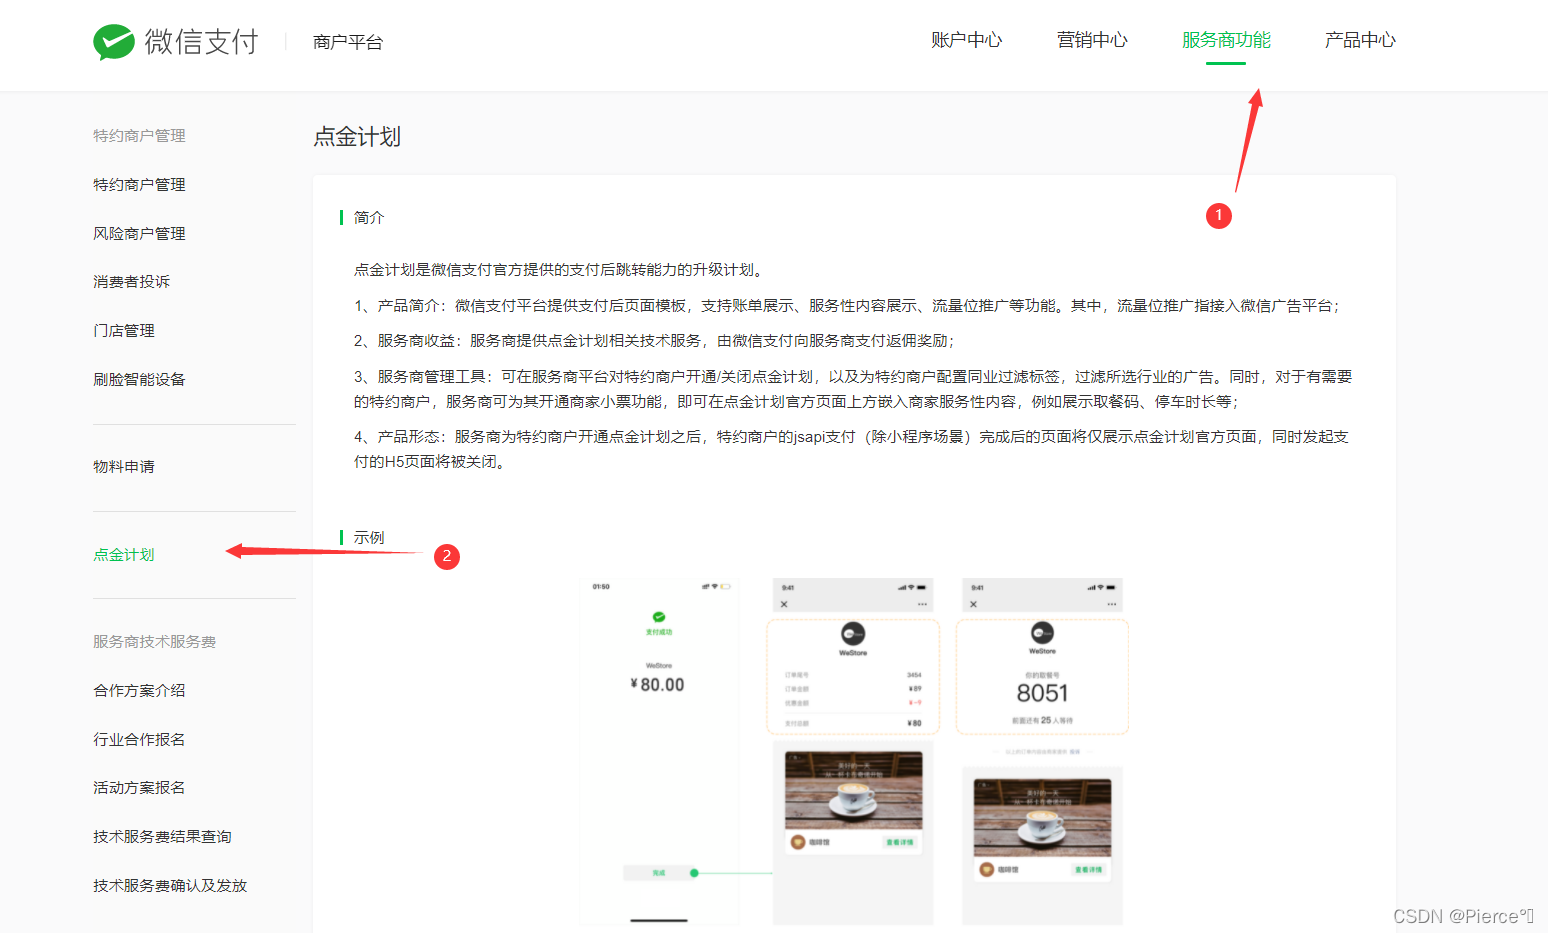This screenshot has height=933, width=1548.
Task: Click the WeStore avatar in the right mockup
Action: pos(1042,633)
